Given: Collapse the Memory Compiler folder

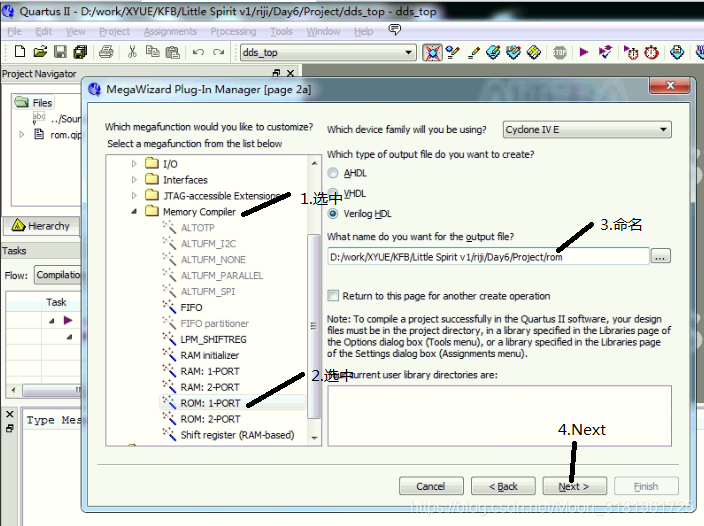Looking at the screenshot, I should point(134,211).
